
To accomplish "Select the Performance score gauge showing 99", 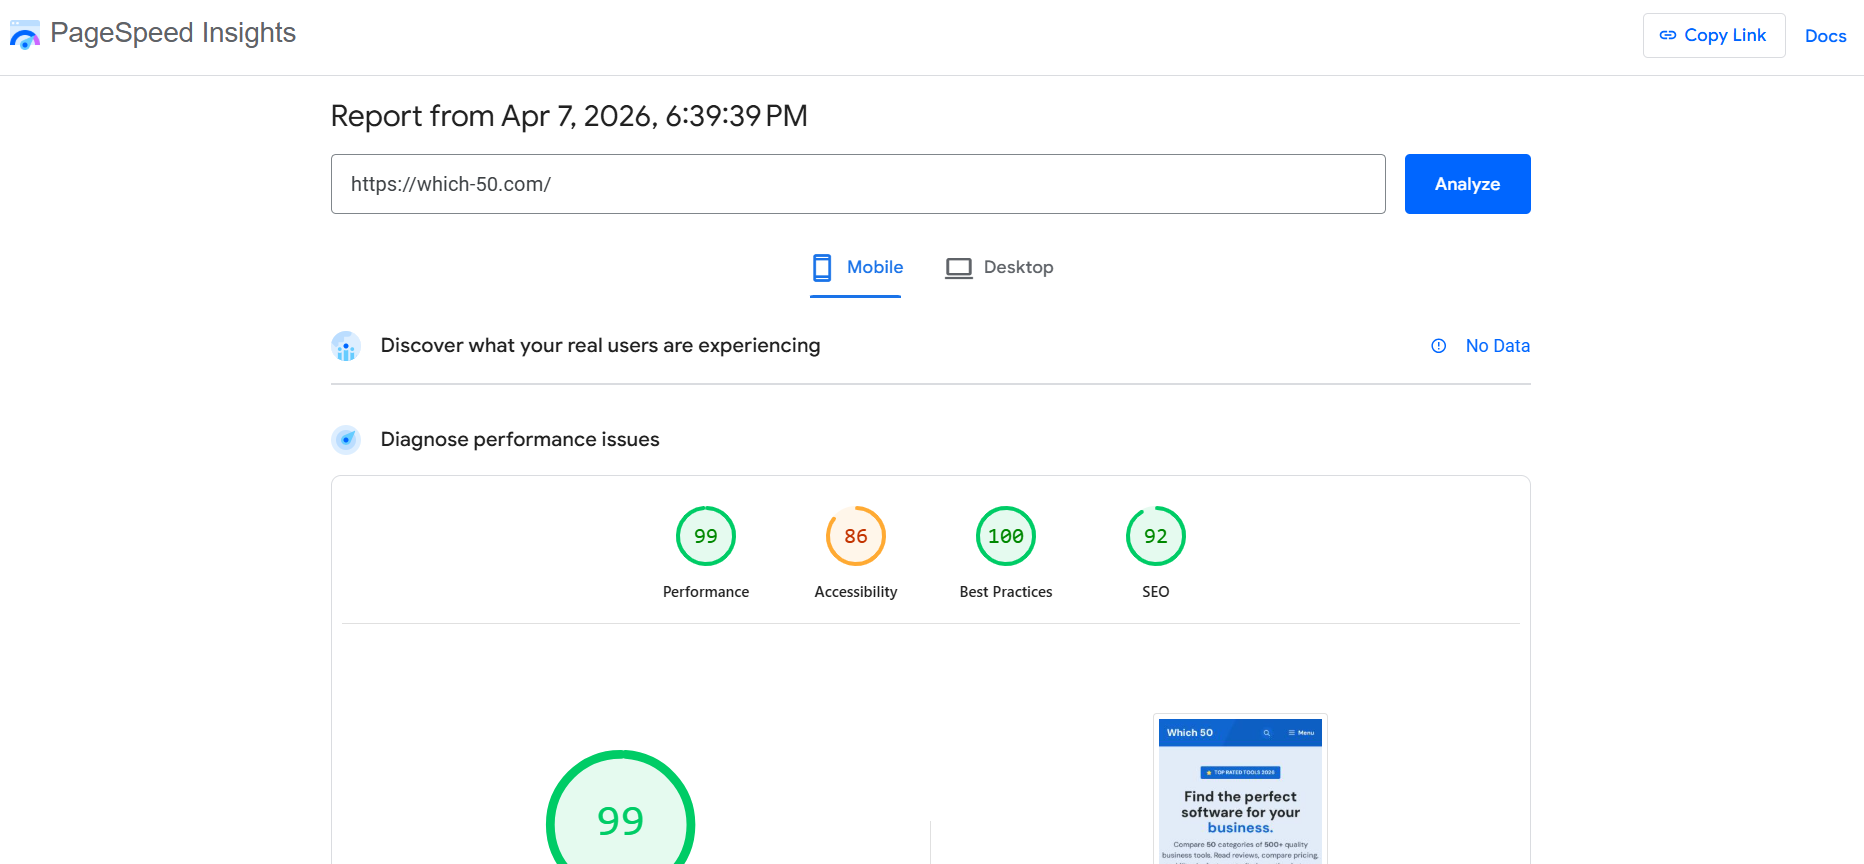I will click(x=705, y=536).
